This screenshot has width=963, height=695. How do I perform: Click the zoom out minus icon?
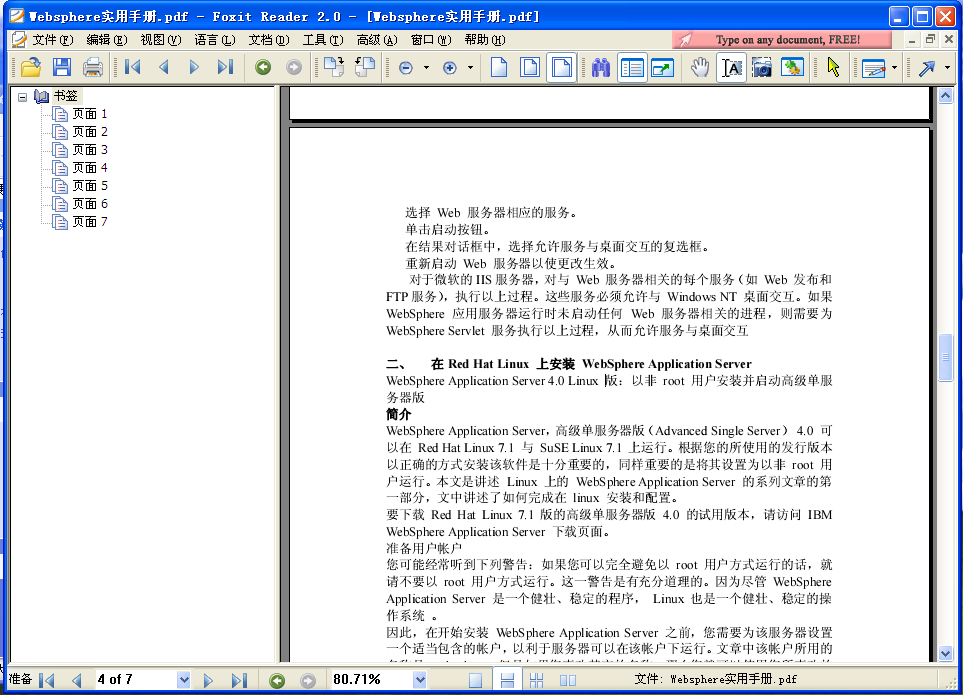tap(406, 68)
